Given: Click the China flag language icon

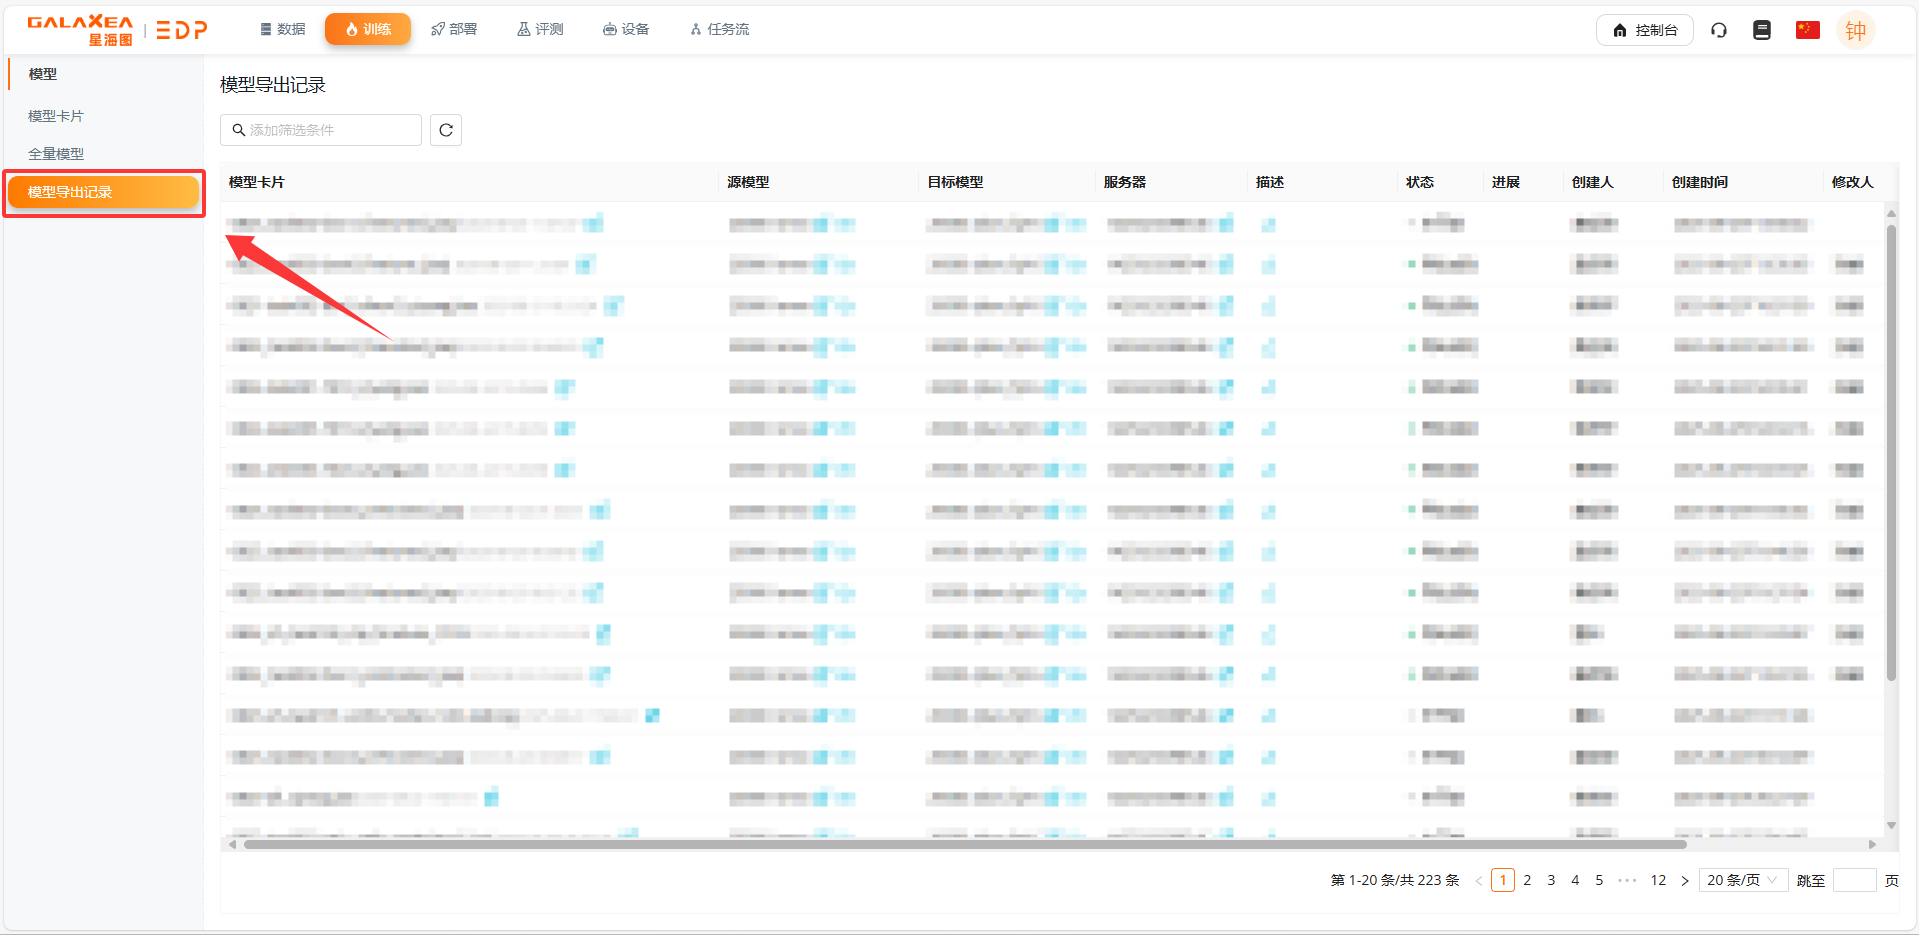Looking at the screenshot, I should pyautogui.click(x=1807, y=30).
